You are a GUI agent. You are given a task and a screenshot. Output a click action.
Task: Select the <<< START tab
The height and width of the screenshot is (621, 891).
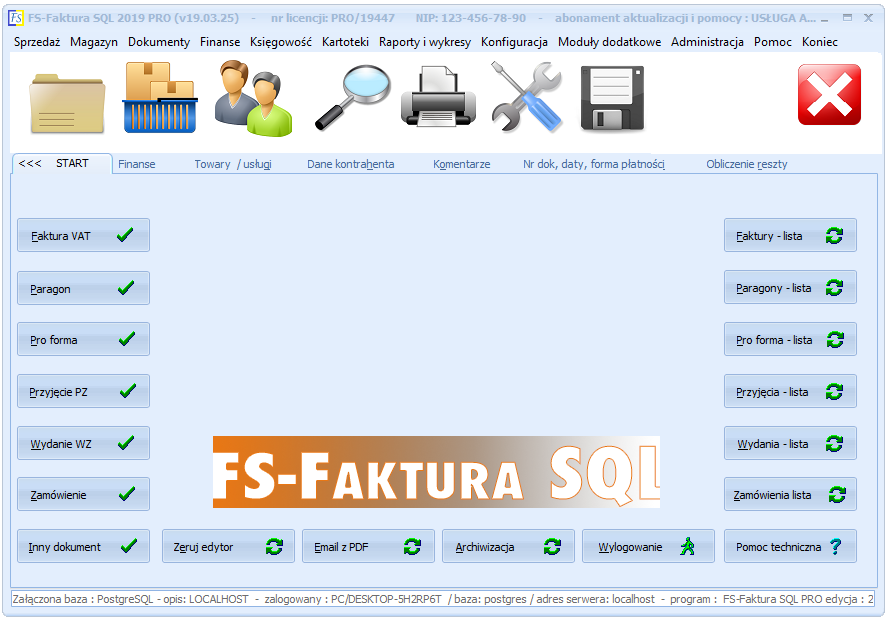coord(62,164)
